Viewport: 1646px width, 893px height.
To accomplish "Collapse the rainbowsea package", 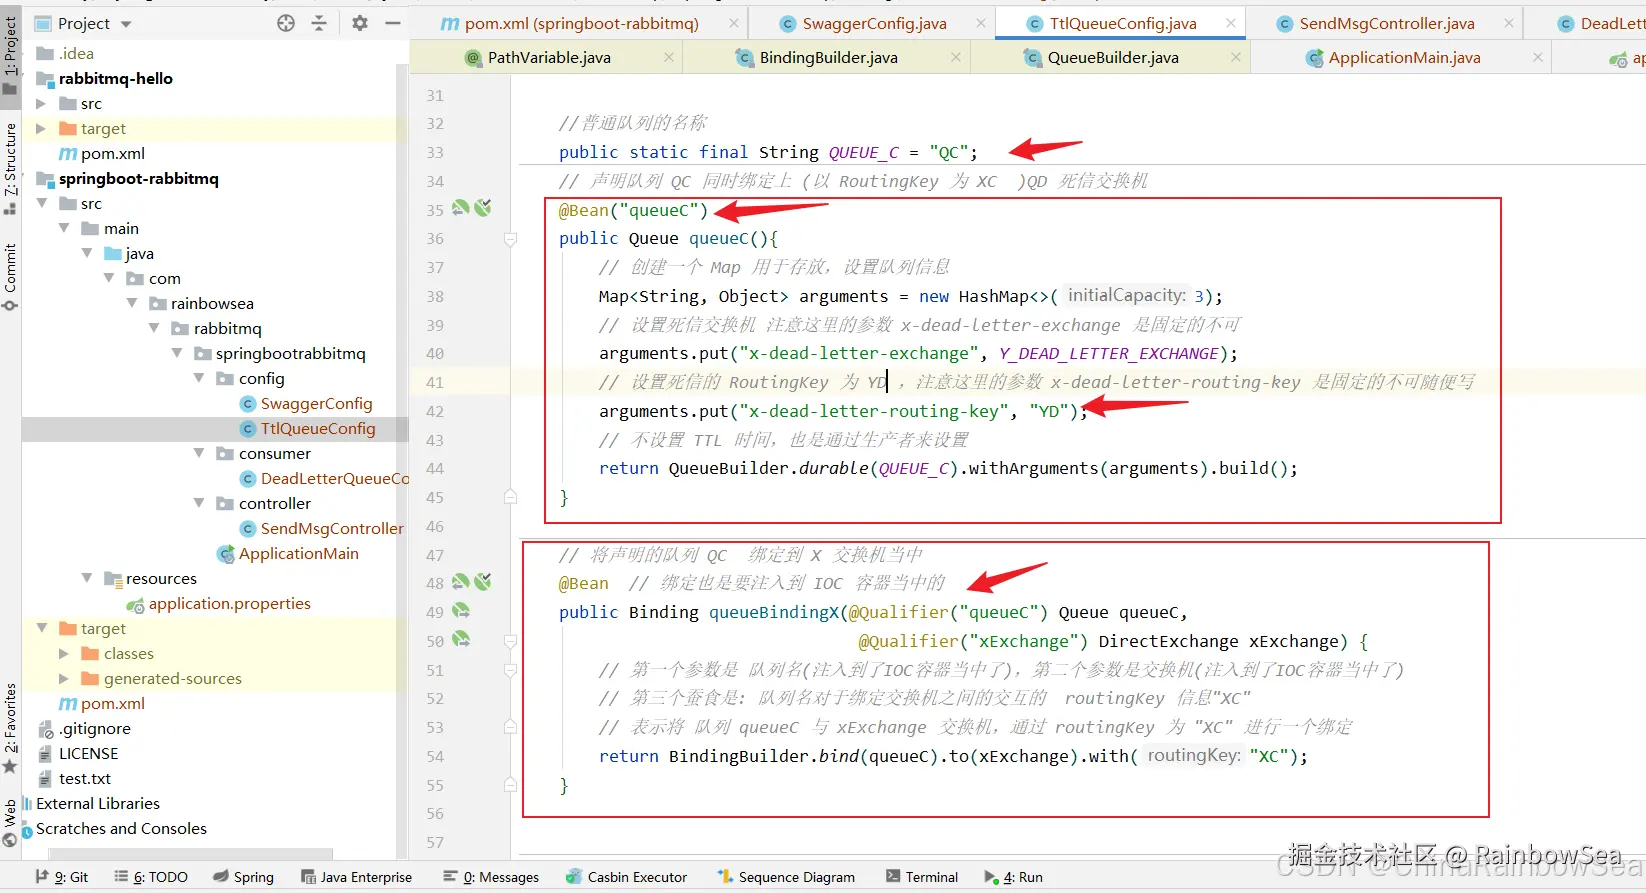I will tap(132, 303).
